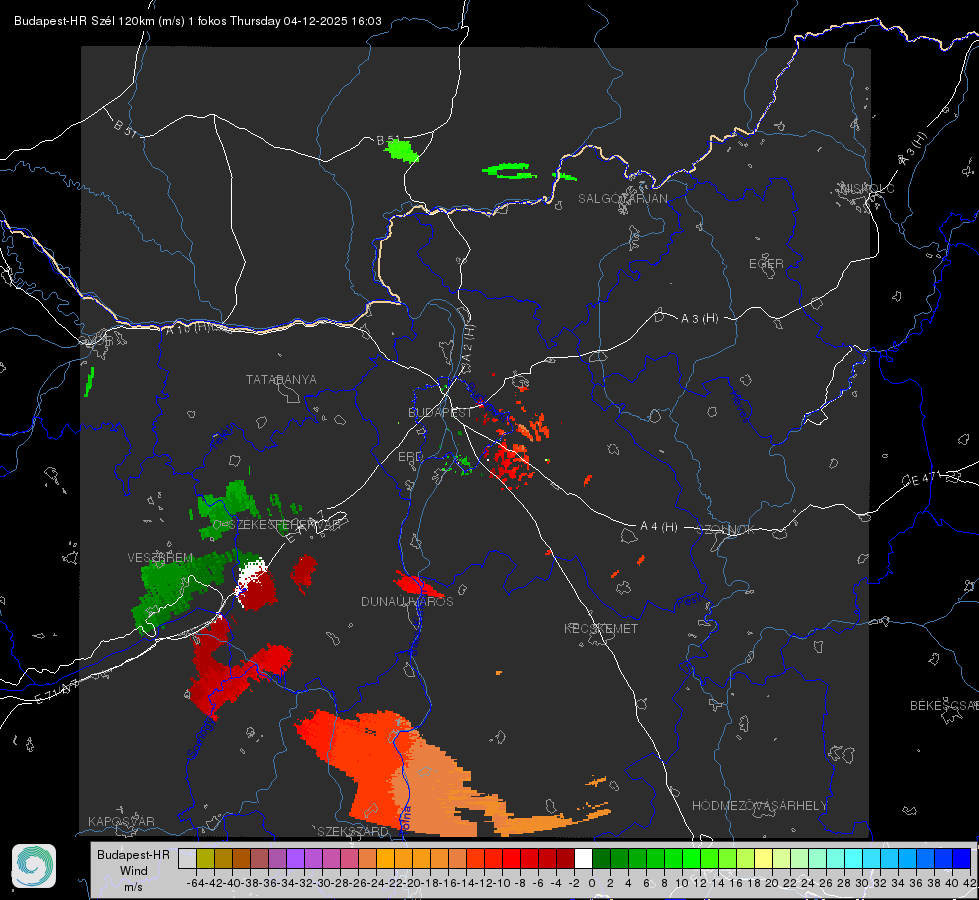Screen dimensions: 979x900
Task: Click the -20 legend scale value
Action: click(x=412, y=883)
